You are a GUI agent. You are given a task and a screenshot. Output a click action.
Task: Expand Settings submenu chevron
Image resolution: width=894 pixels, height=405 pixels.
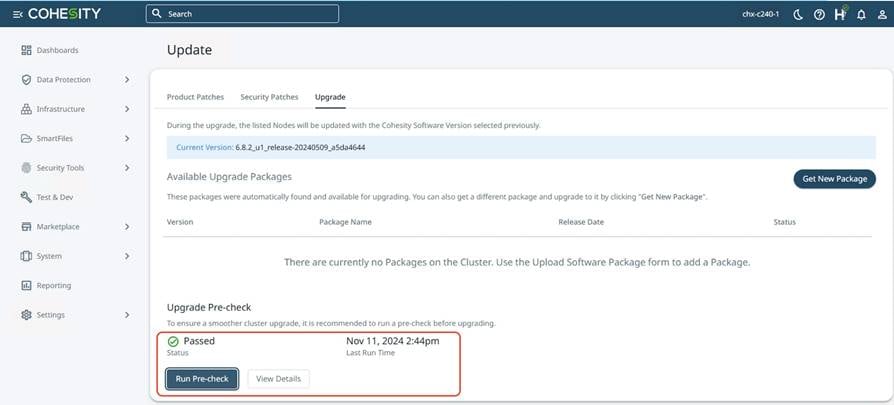[x=127, y=315]
